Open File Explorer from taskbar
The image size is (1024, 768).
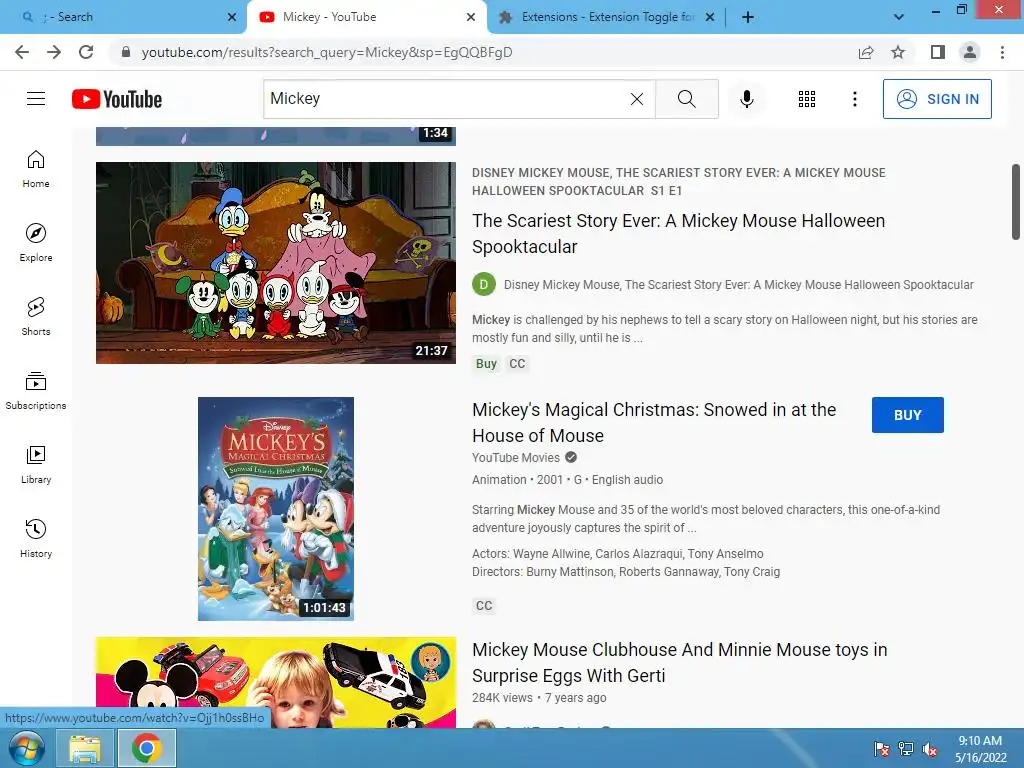tap(85, 748)
